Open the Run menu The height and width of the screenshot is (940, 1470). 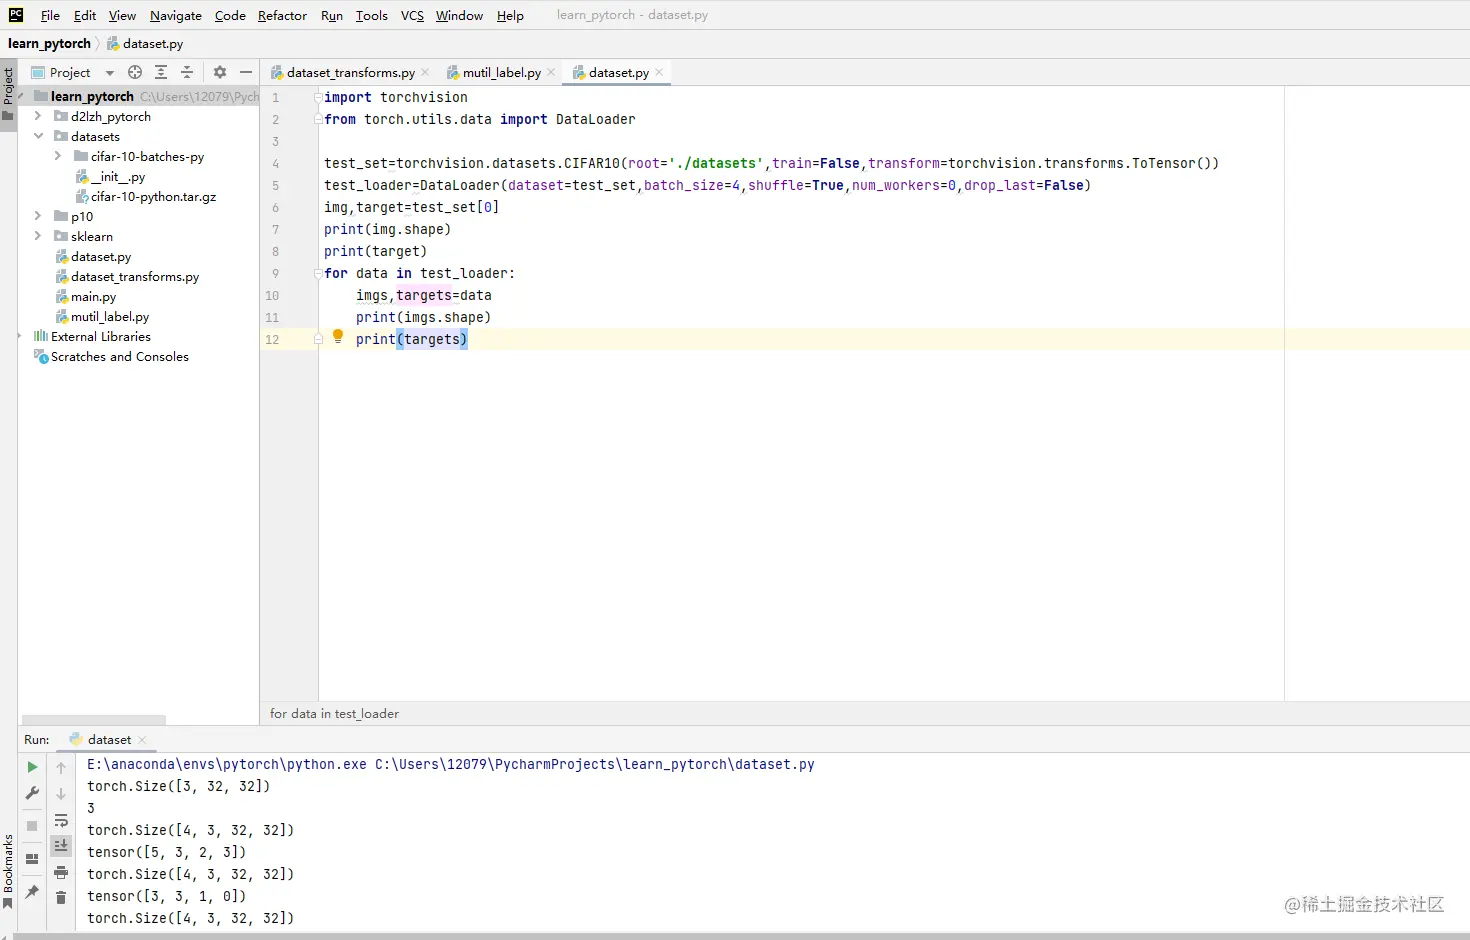(x=332, y=15)
